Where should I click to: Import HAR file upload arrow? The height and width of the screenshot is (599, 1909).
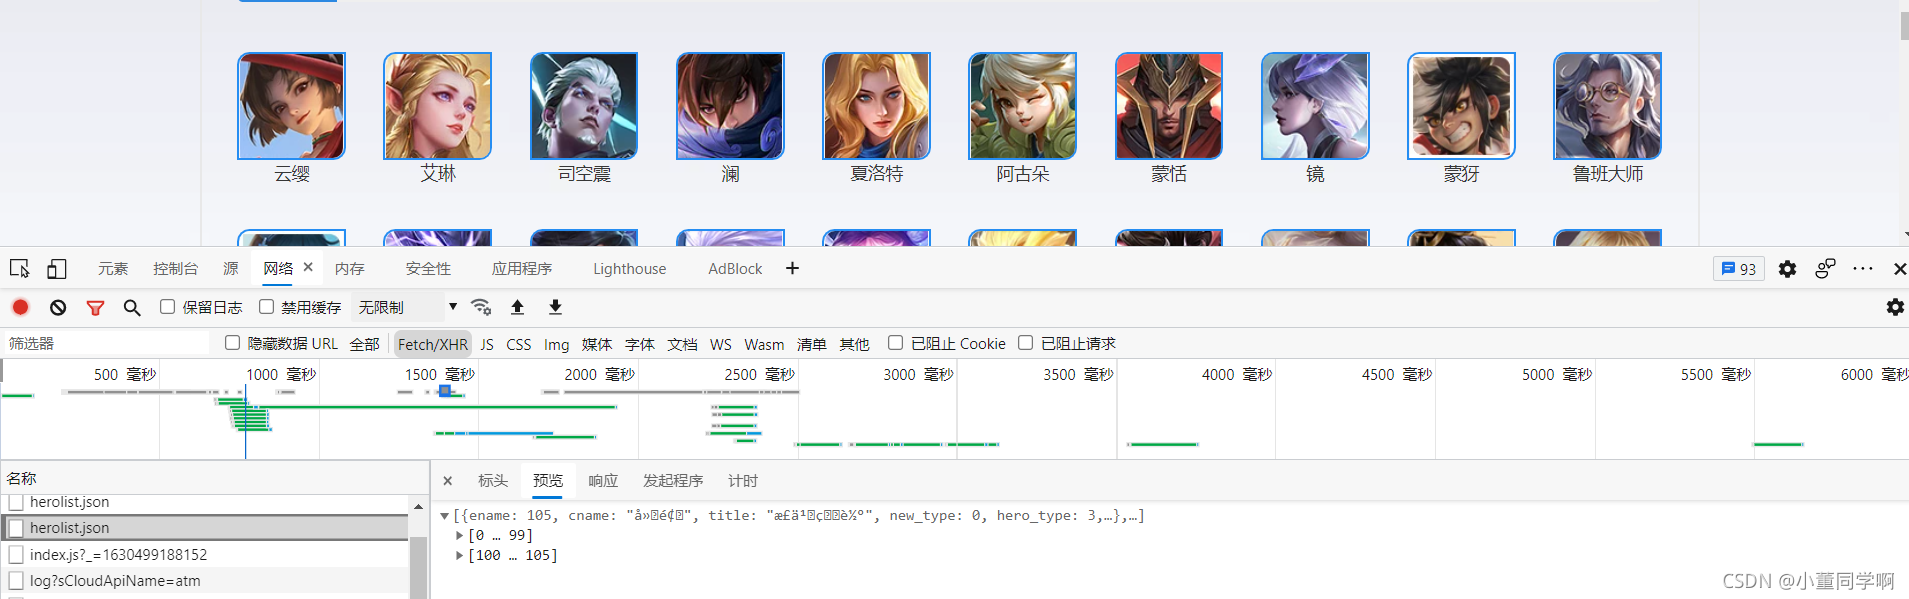point(517,307)
